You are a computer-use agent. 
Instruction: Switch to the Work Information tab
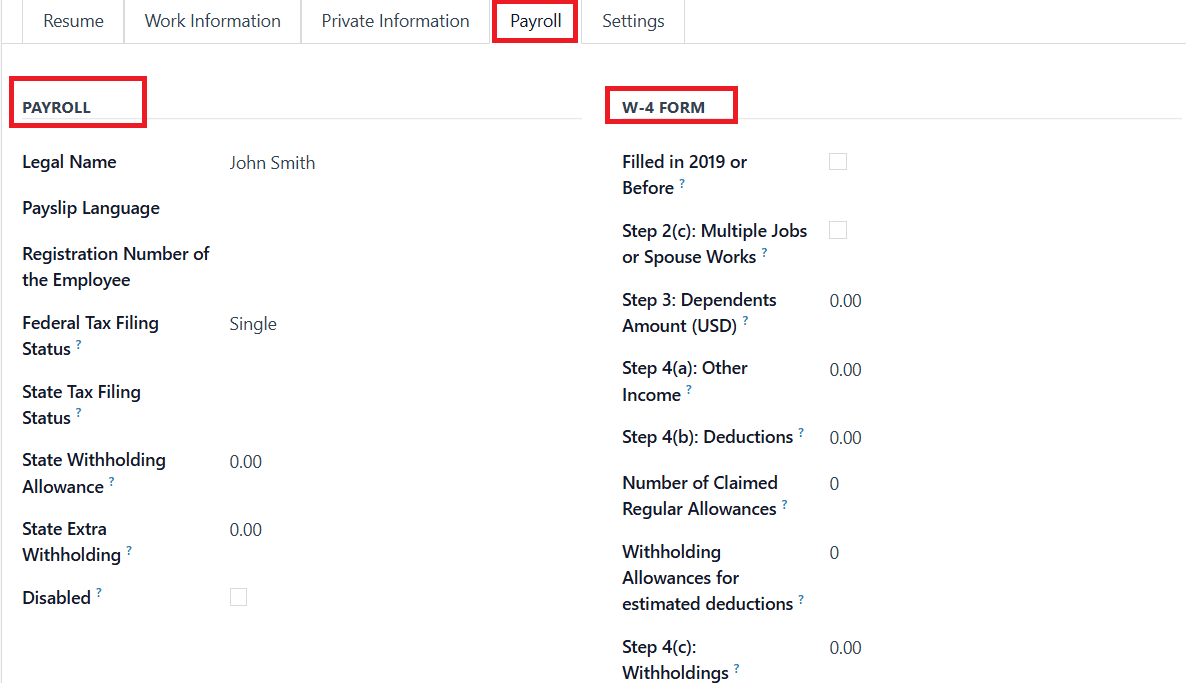[x=212, y=21]
